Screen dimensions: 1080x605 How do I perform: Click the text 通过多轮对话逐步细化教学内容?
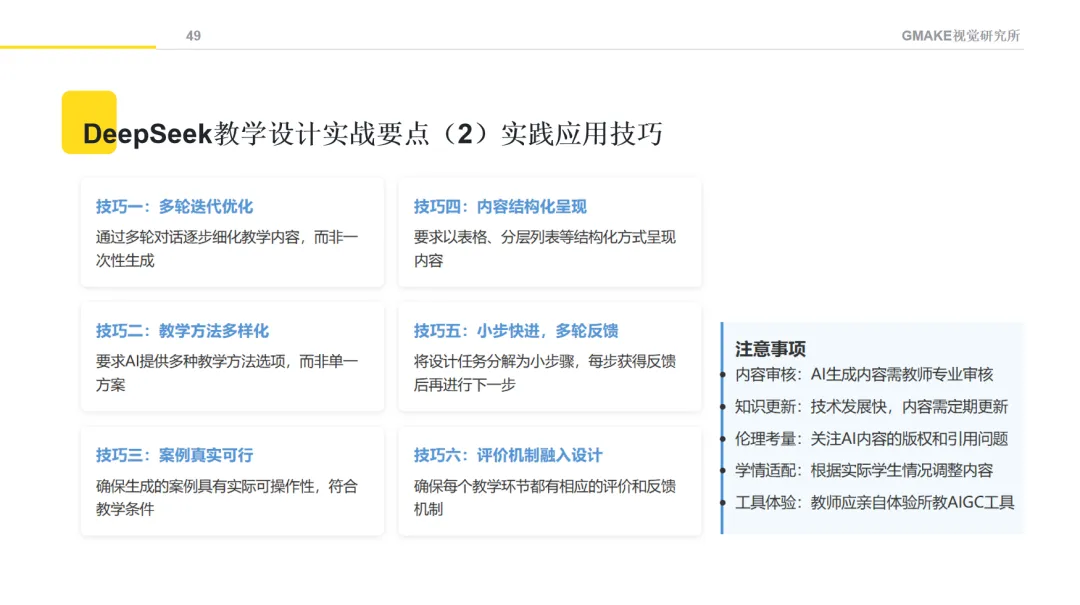coord(198,238)
